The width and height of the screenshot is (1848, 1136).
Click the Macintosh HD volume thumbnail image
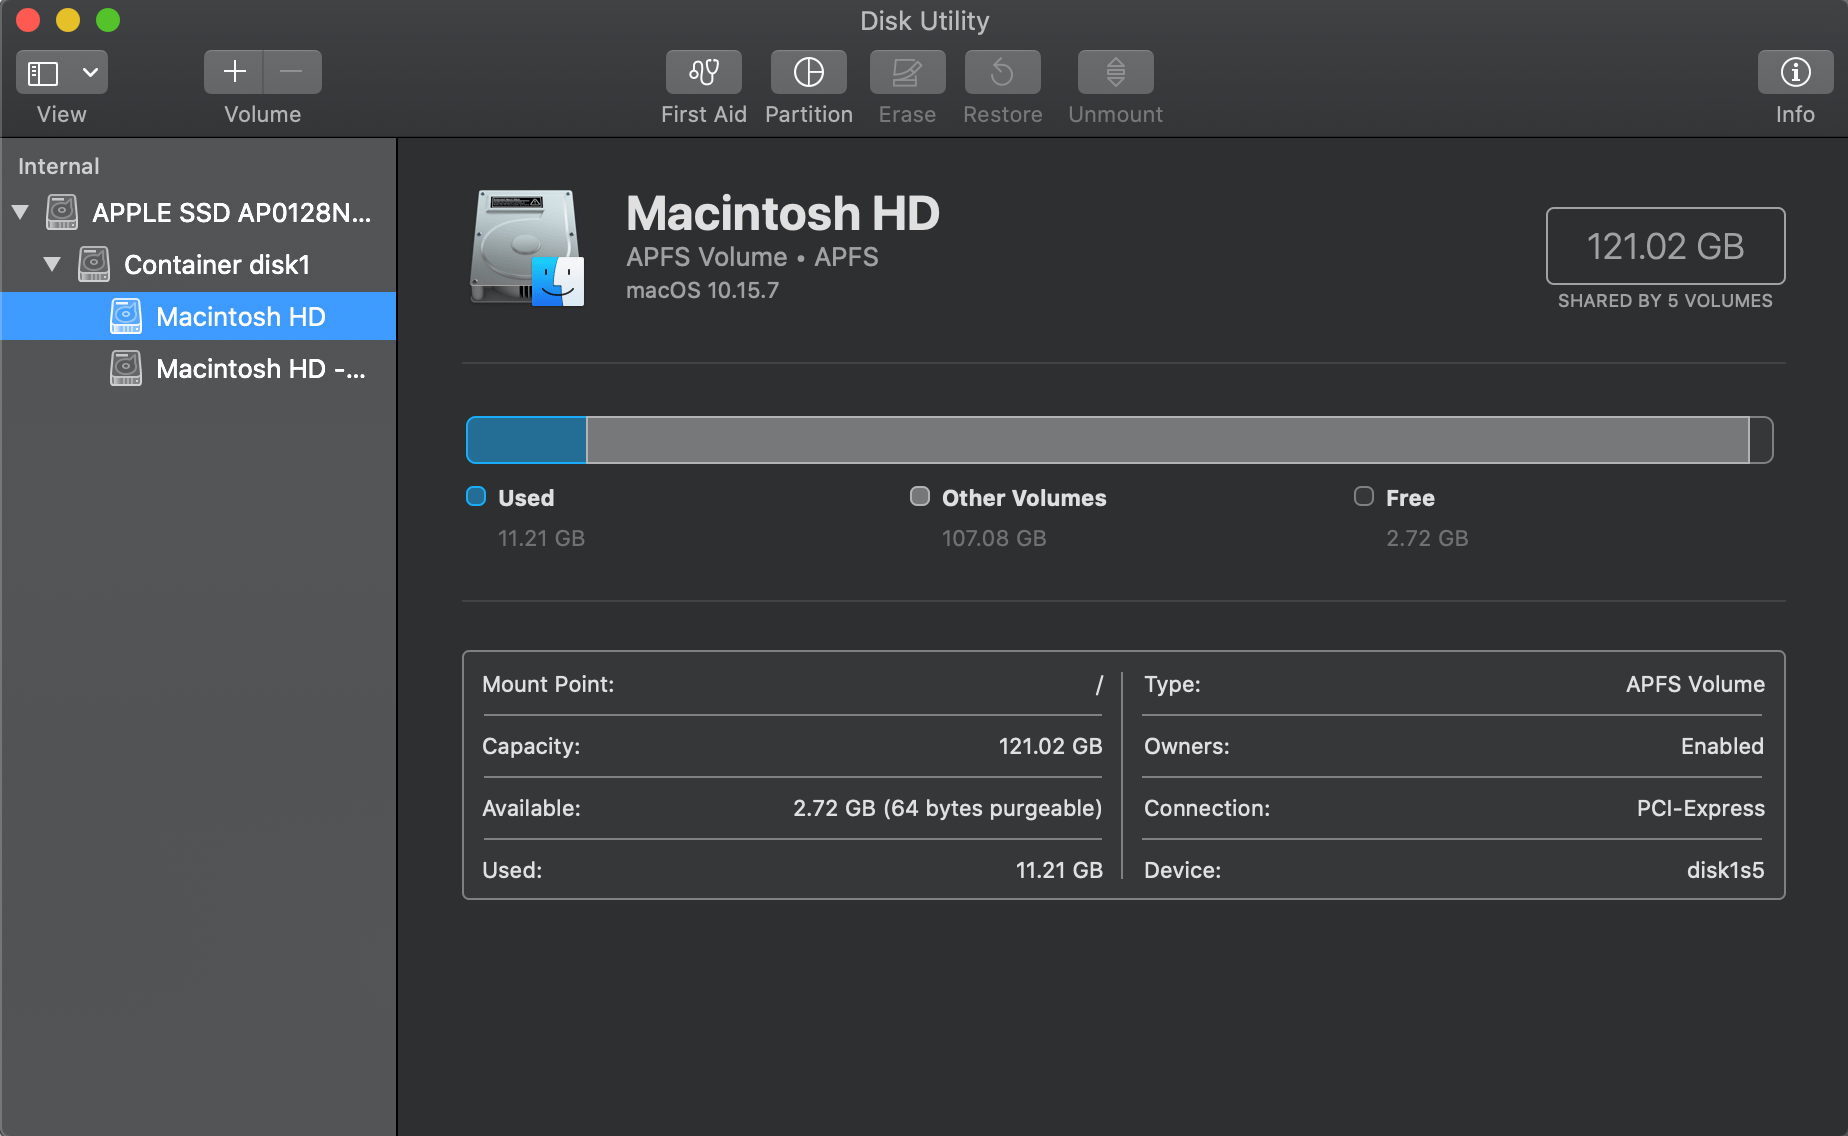524,247
